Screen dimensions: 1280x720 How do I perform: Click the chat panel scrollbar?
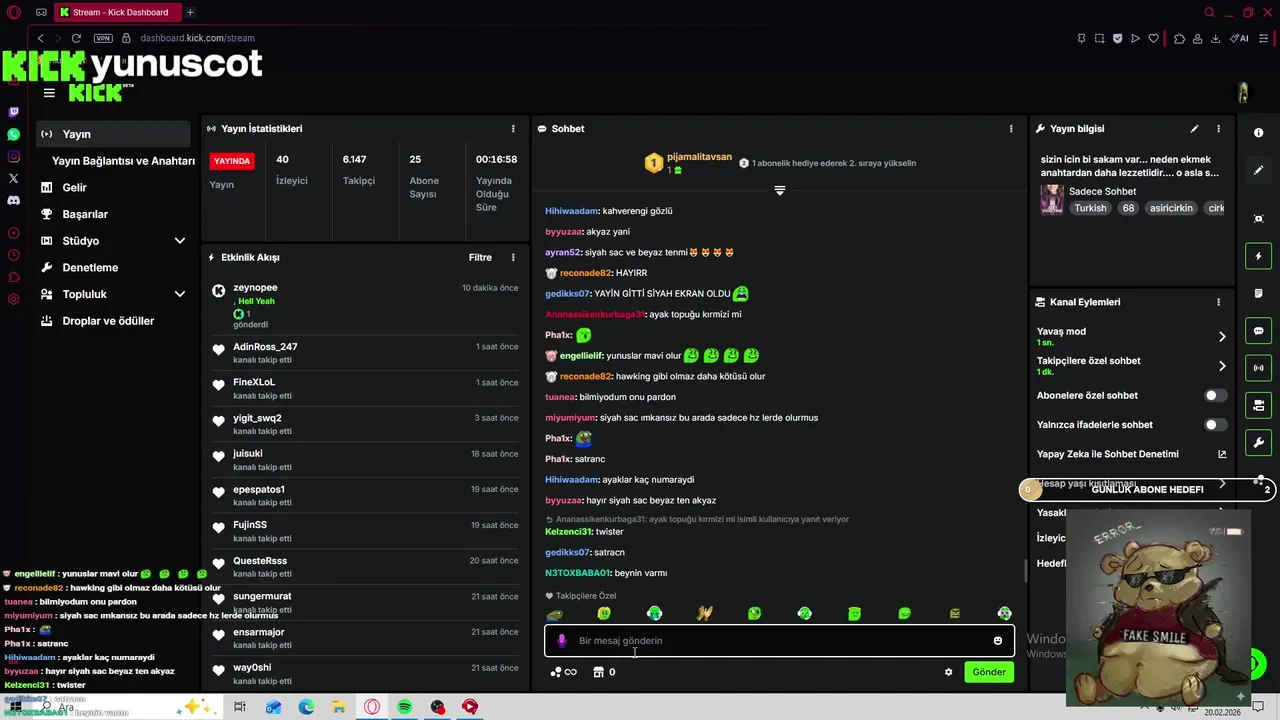(1025, 572)
